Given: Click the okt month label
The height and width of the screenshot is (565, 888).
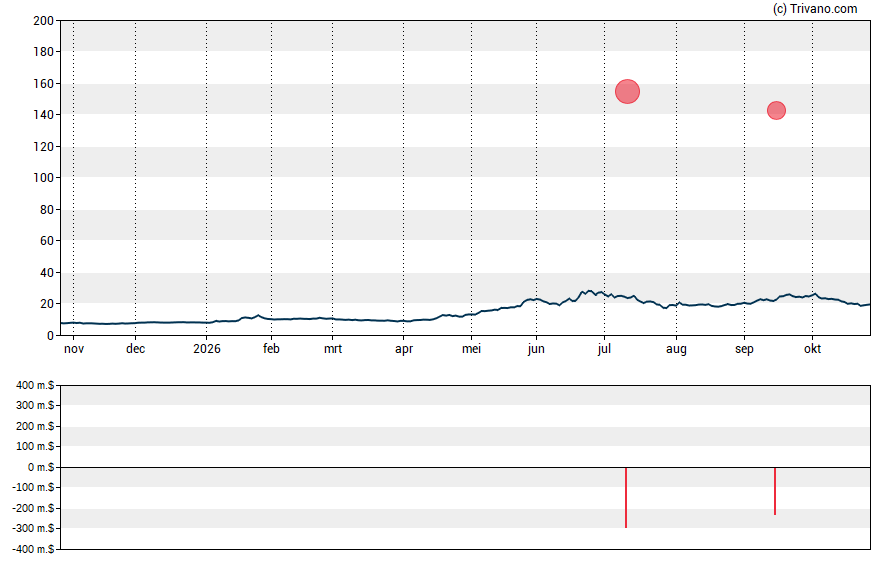Looking at the screenshot, I should click(812, 349).
